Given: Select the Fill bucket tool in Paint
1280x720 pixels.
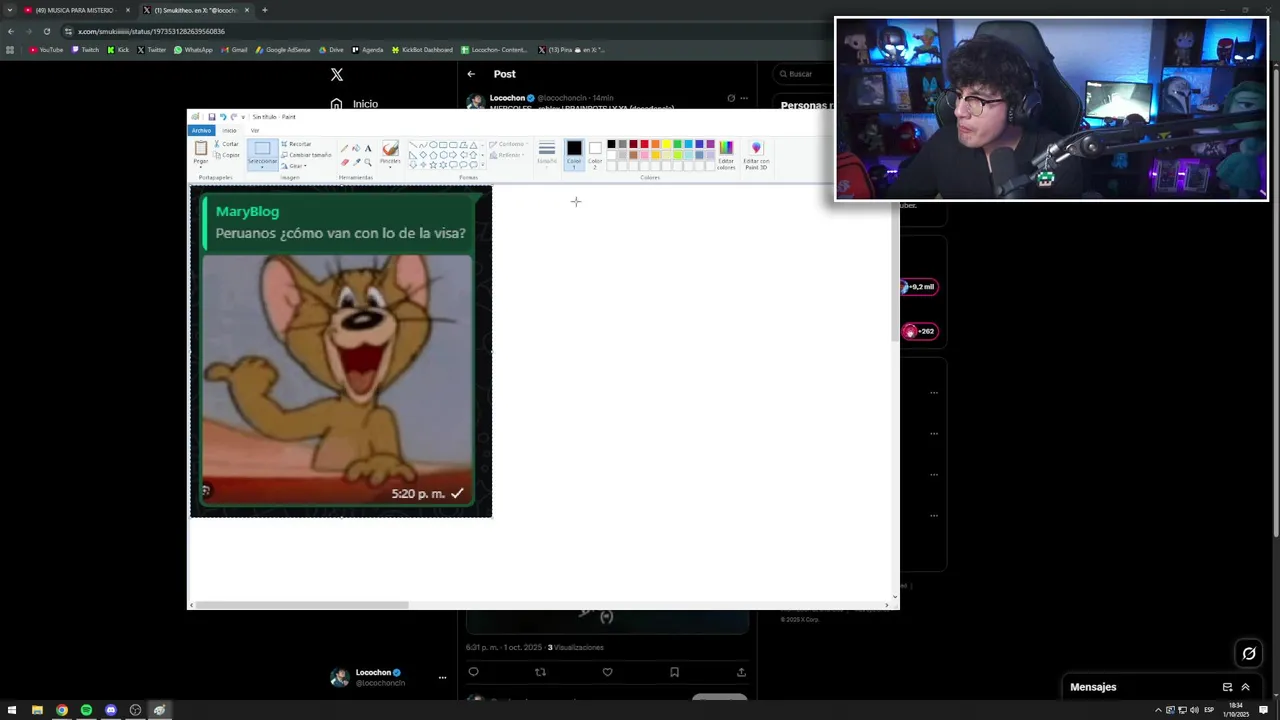Looking at the screenshot, I should coord(356,148).
